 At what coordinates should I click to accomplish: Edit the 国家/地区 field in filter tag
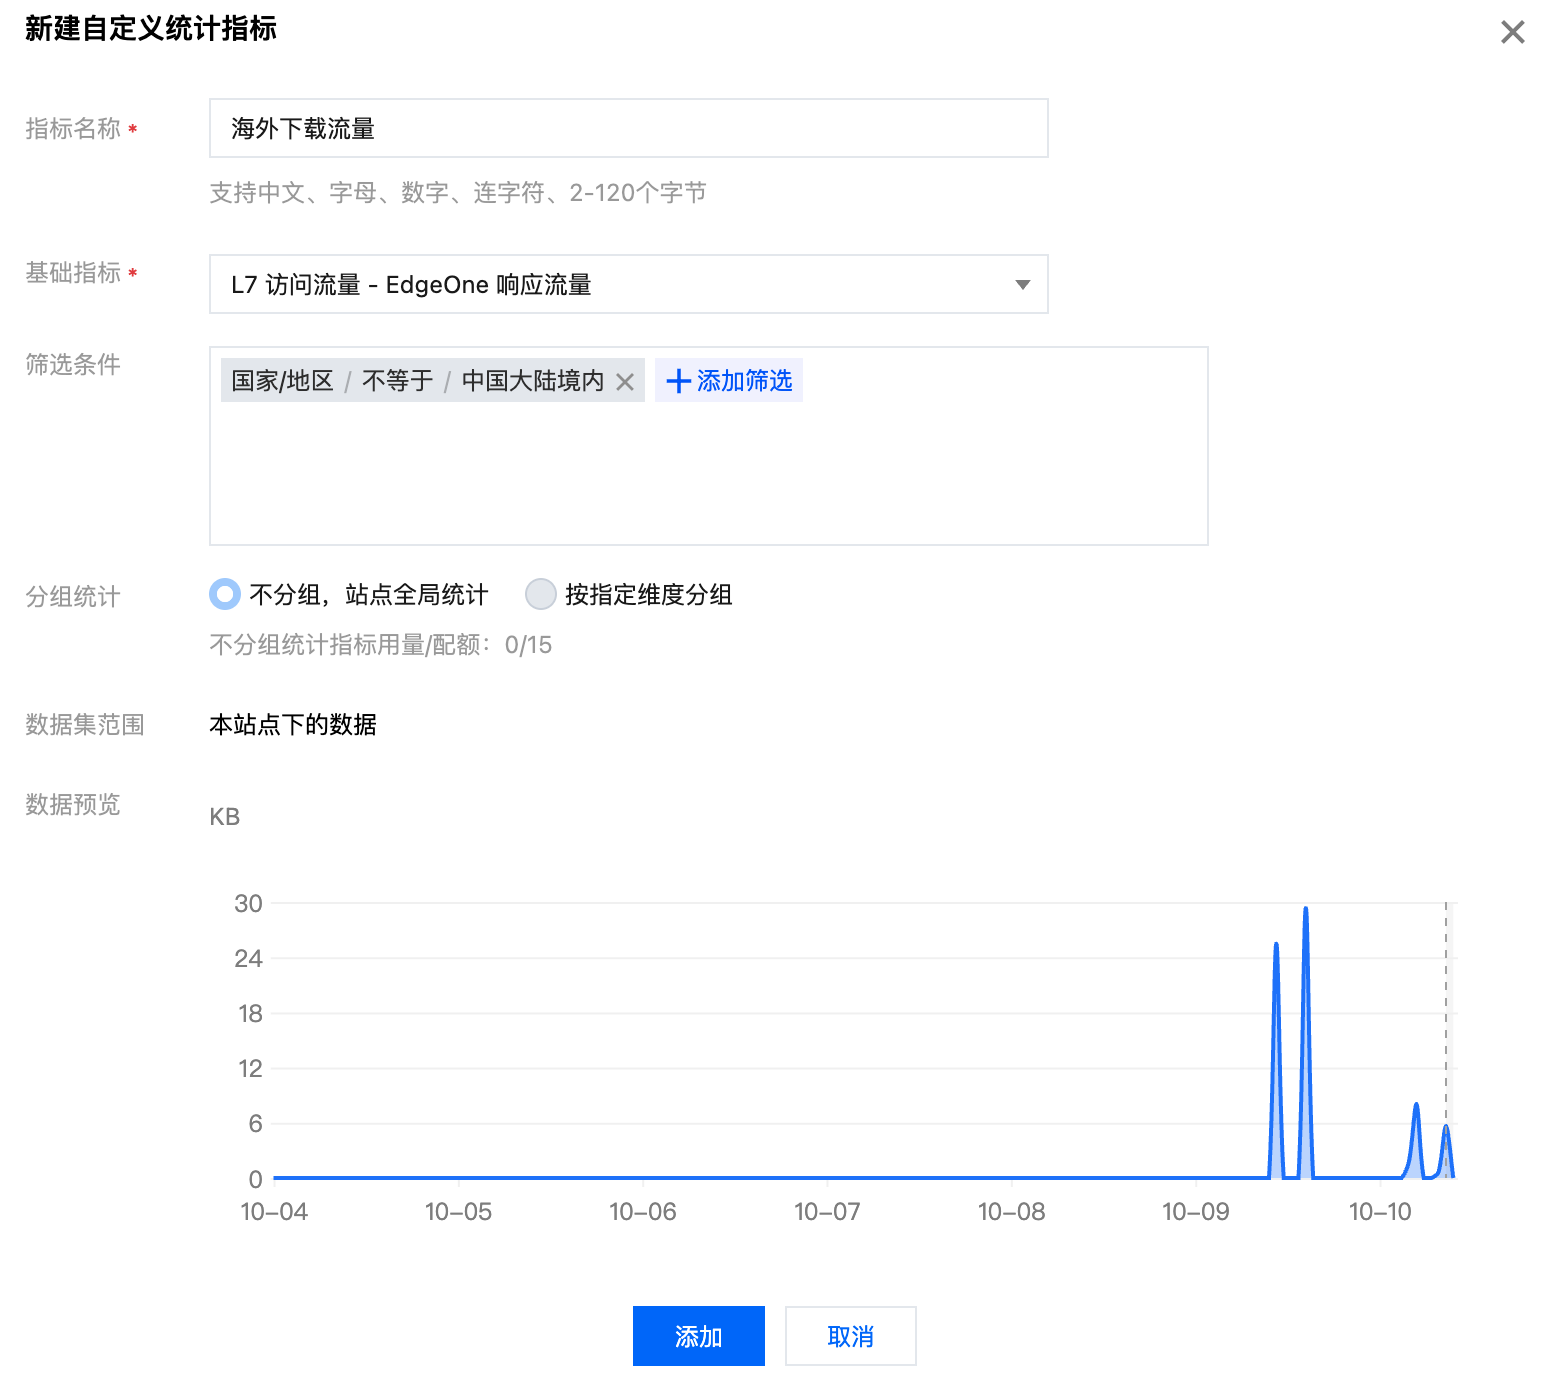282,381
